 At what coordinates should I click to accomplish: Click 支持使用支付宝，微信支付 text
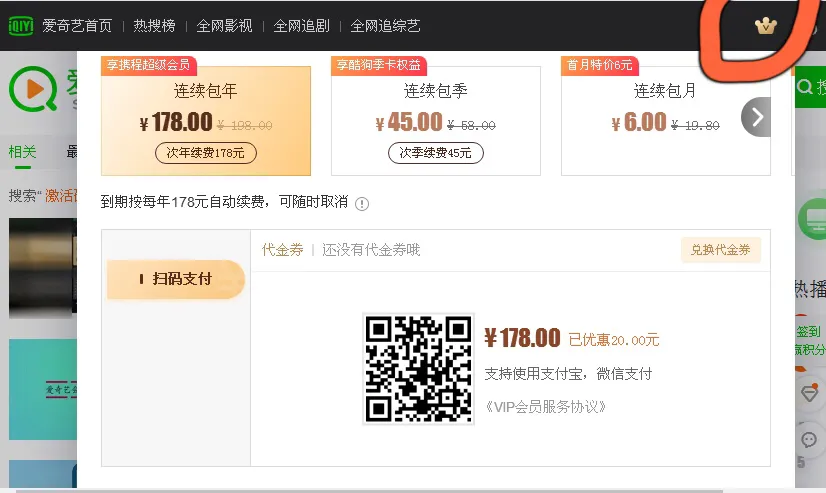(568, 374)
